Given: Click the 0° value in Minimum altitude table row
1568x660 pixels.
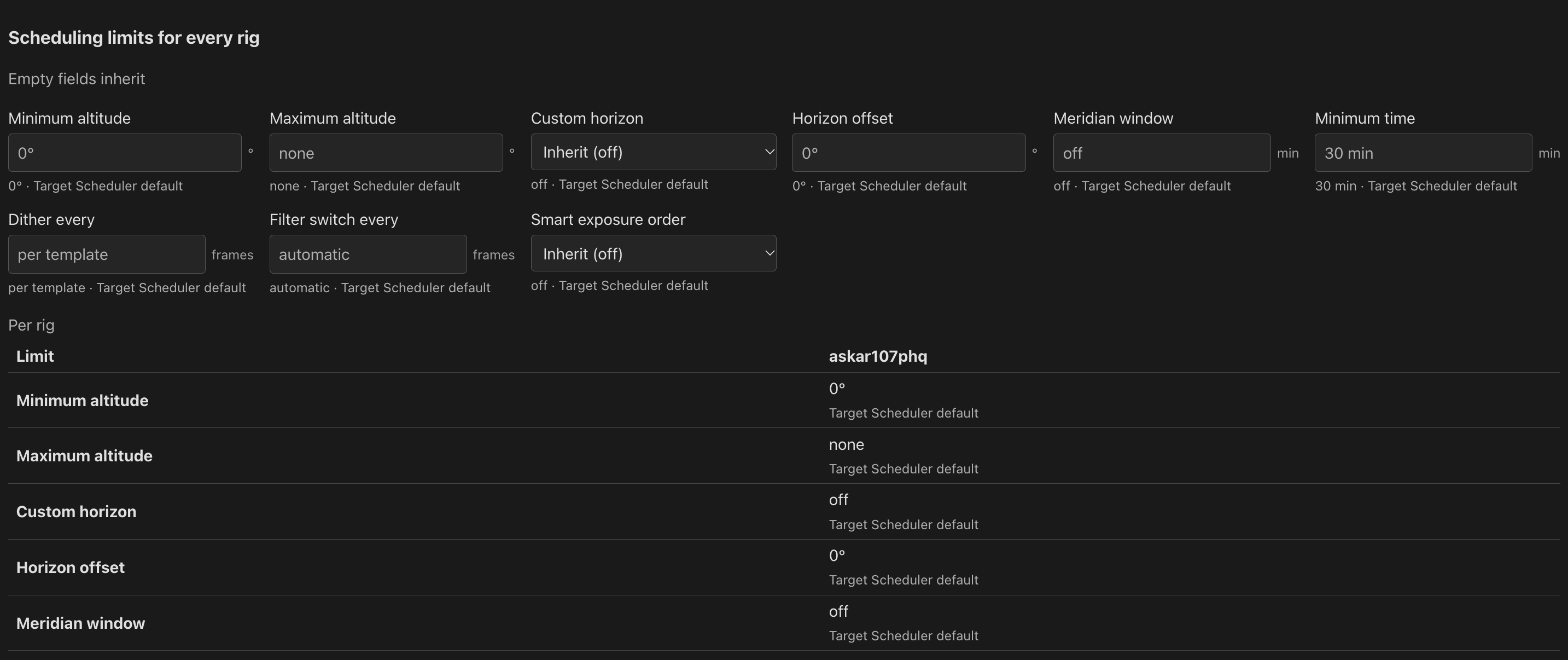Looking at the screenshot, I should coord(837,389).
